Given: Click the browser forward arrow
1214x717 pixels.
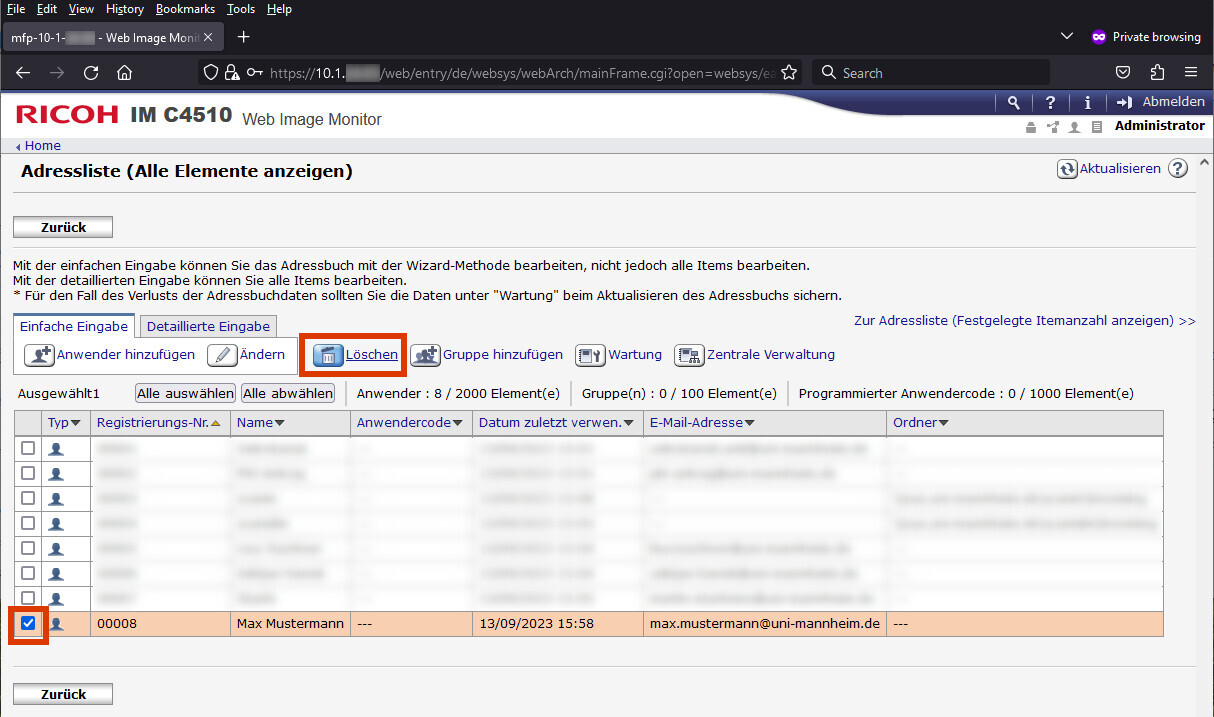Looking at the screenshot, I should click(x=57, y=73).
